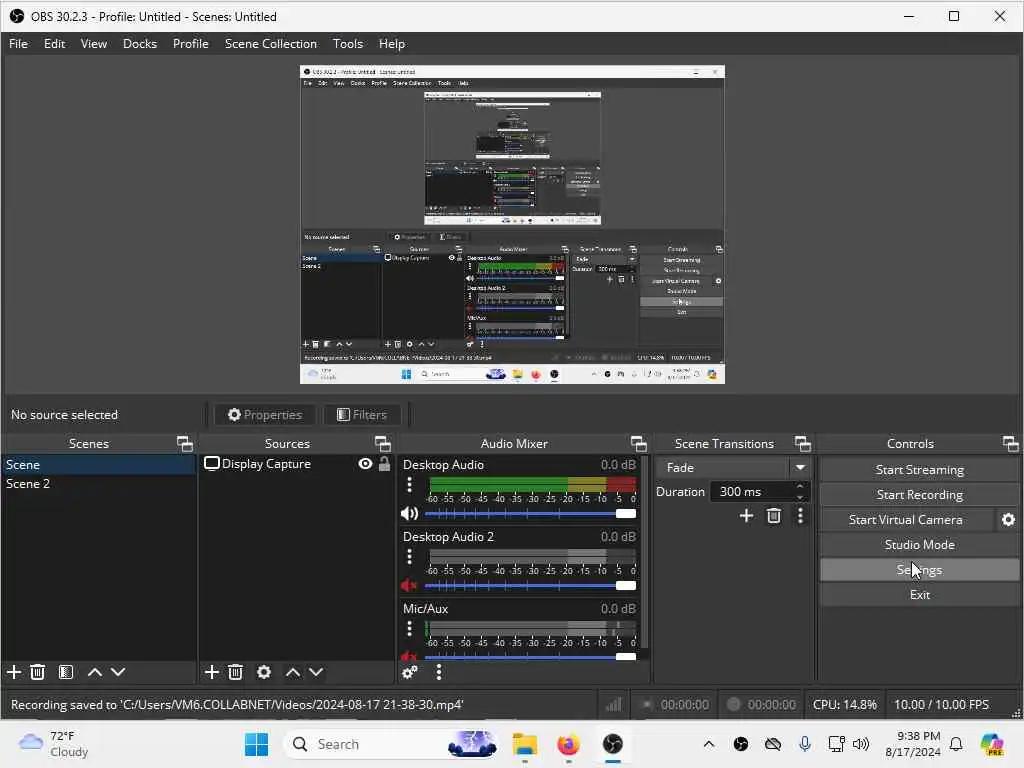Show hidden system tray icons chevron

point(709,744)
